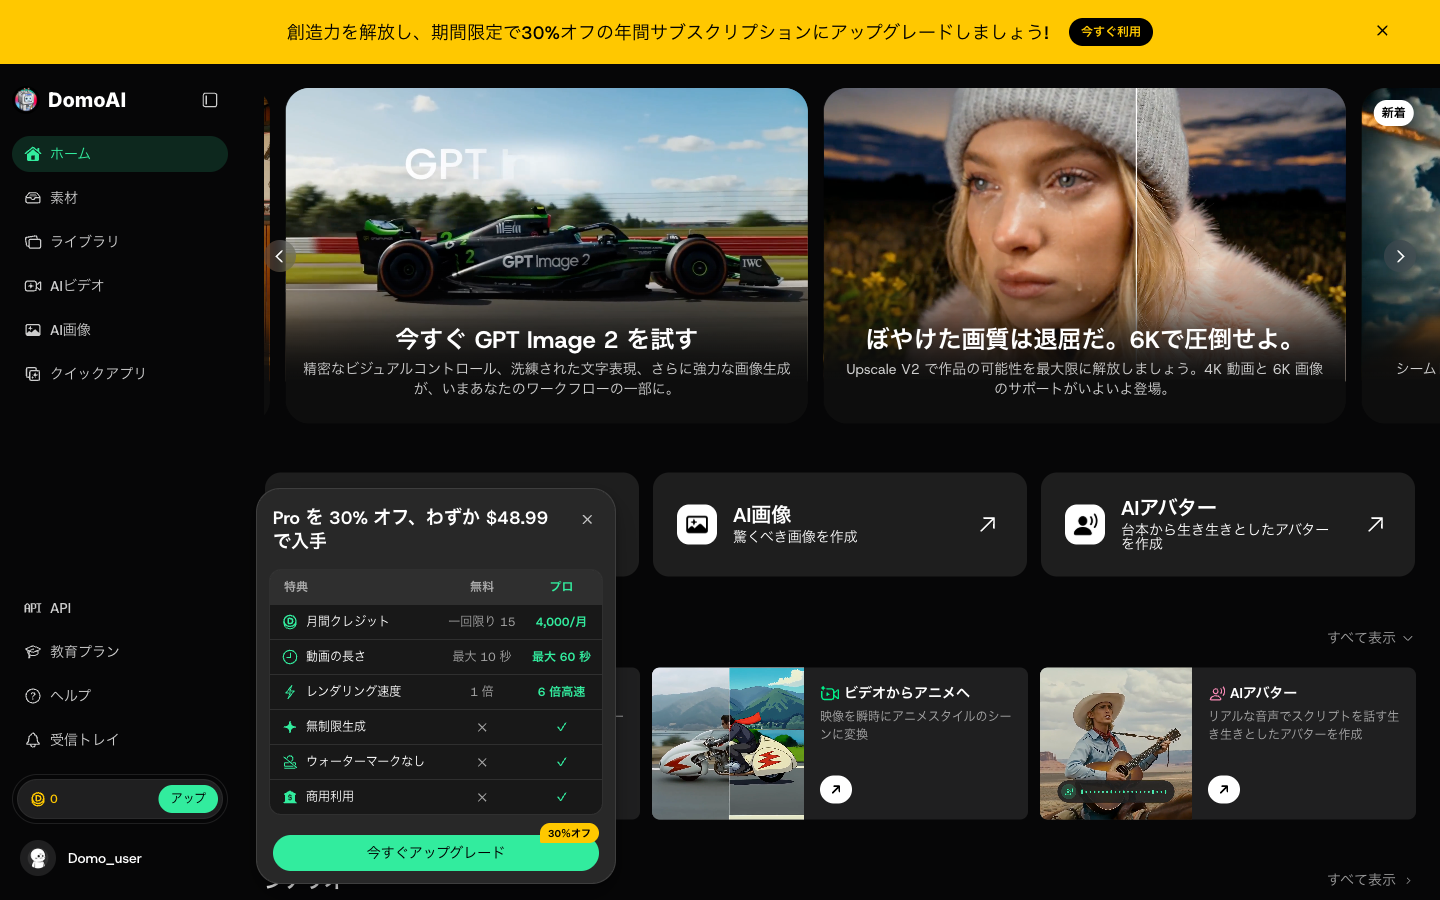
Task: Open ビデオからアニメへ motorcycle thumbnail
Action: coord(728,744)
